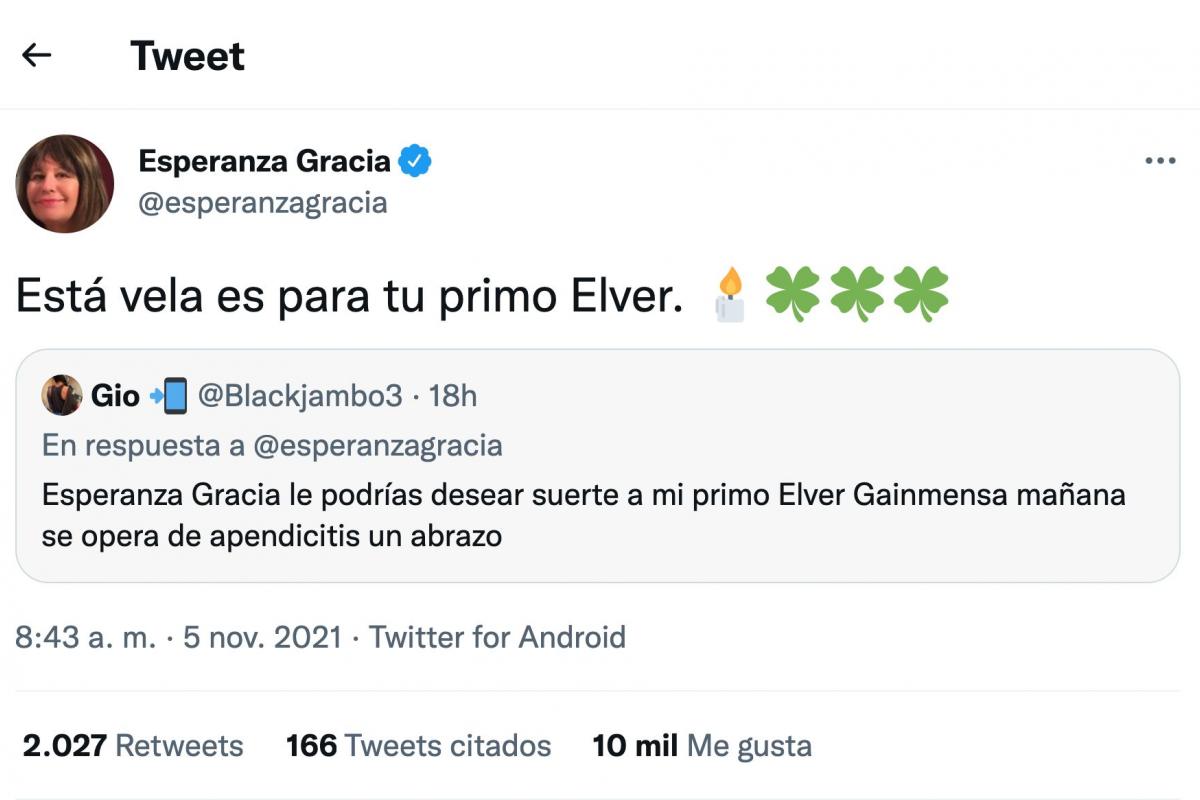This screenshot has height=800, width=1200.
Task: Open the 10 mil Me gusta list
Action: coord(702,745)
